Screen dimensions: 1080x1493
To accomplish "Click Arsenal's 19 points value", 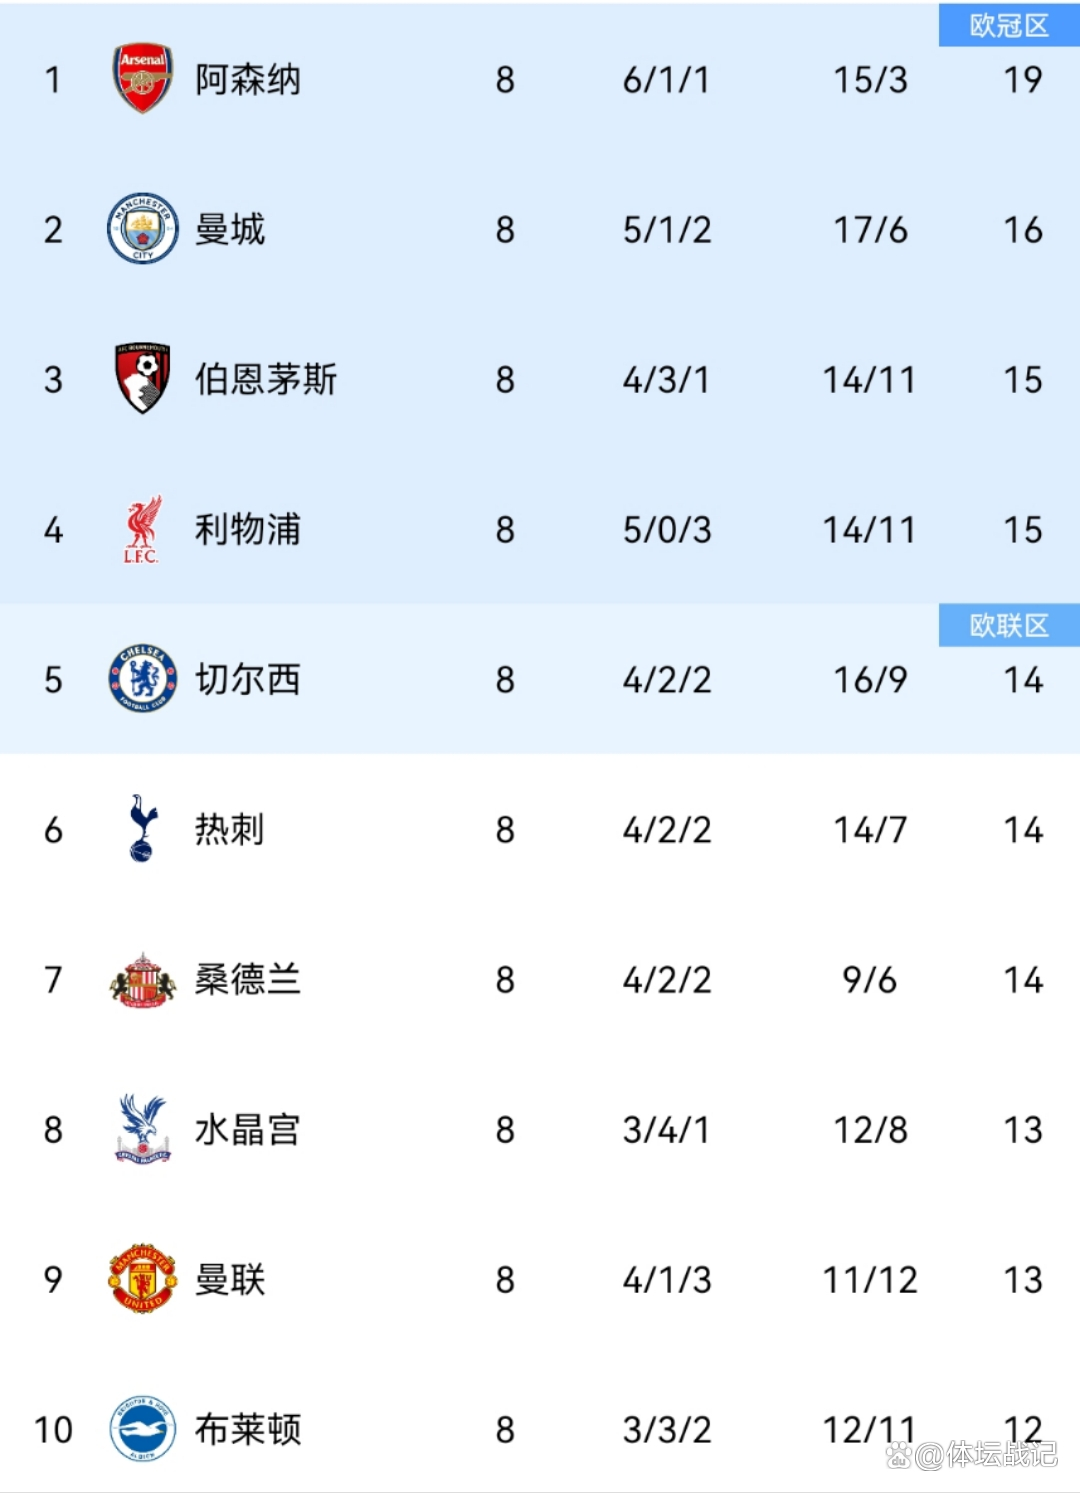I will [1023, 80].
